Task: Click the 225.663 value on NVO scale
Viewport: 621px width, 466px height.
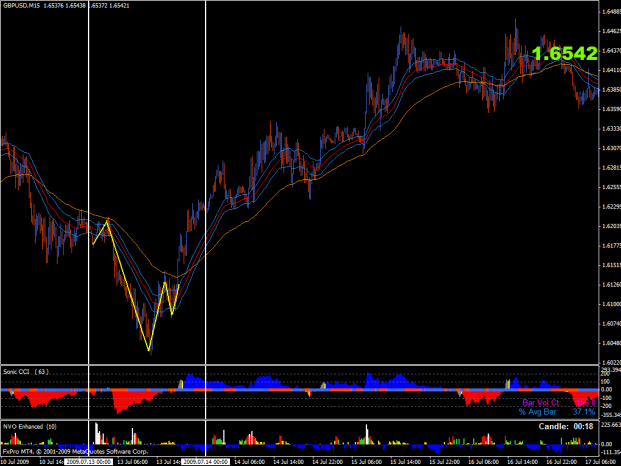Action: click(611, 424)
